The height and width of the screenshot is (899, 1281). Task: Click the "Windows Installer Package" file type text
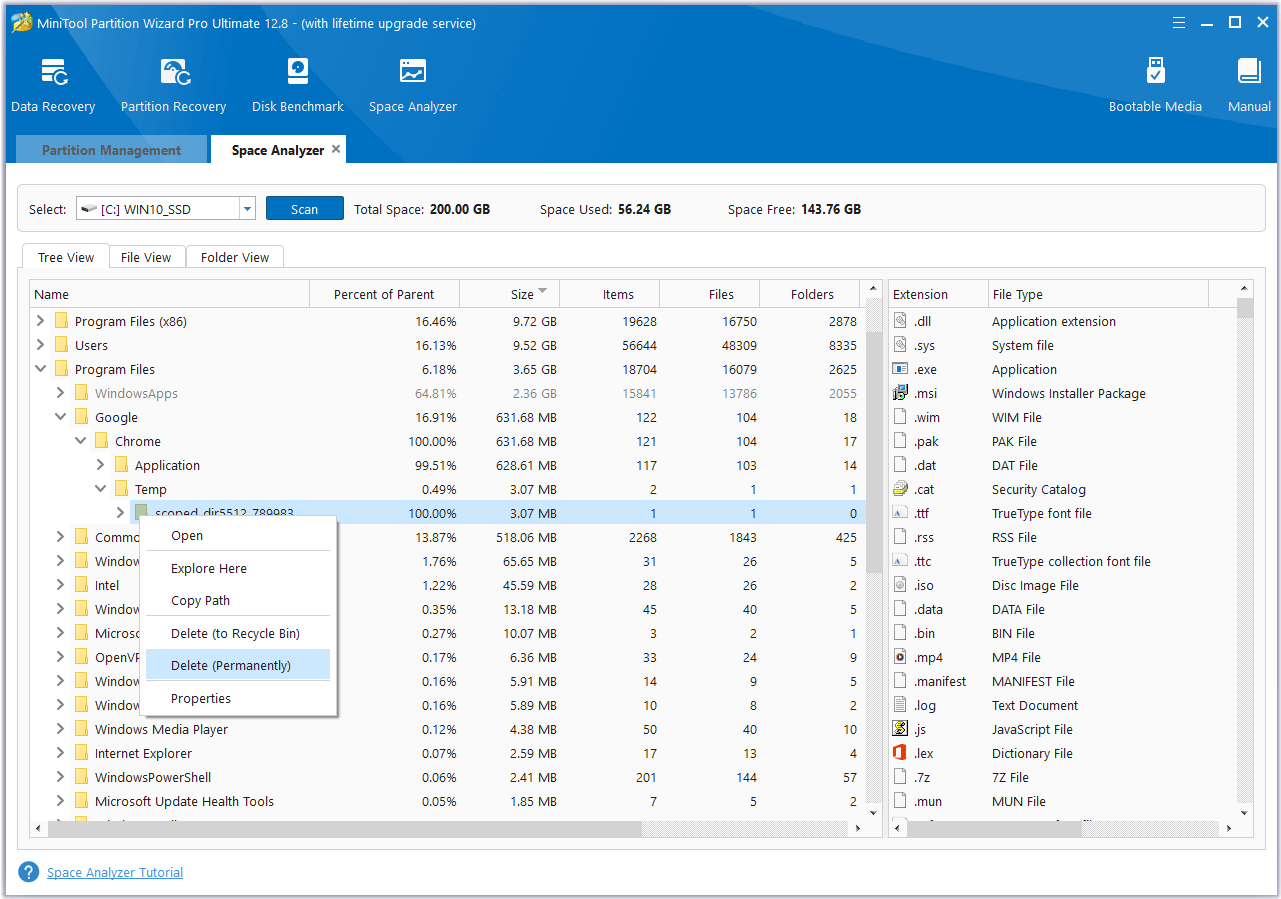[x=1068, y=393]
